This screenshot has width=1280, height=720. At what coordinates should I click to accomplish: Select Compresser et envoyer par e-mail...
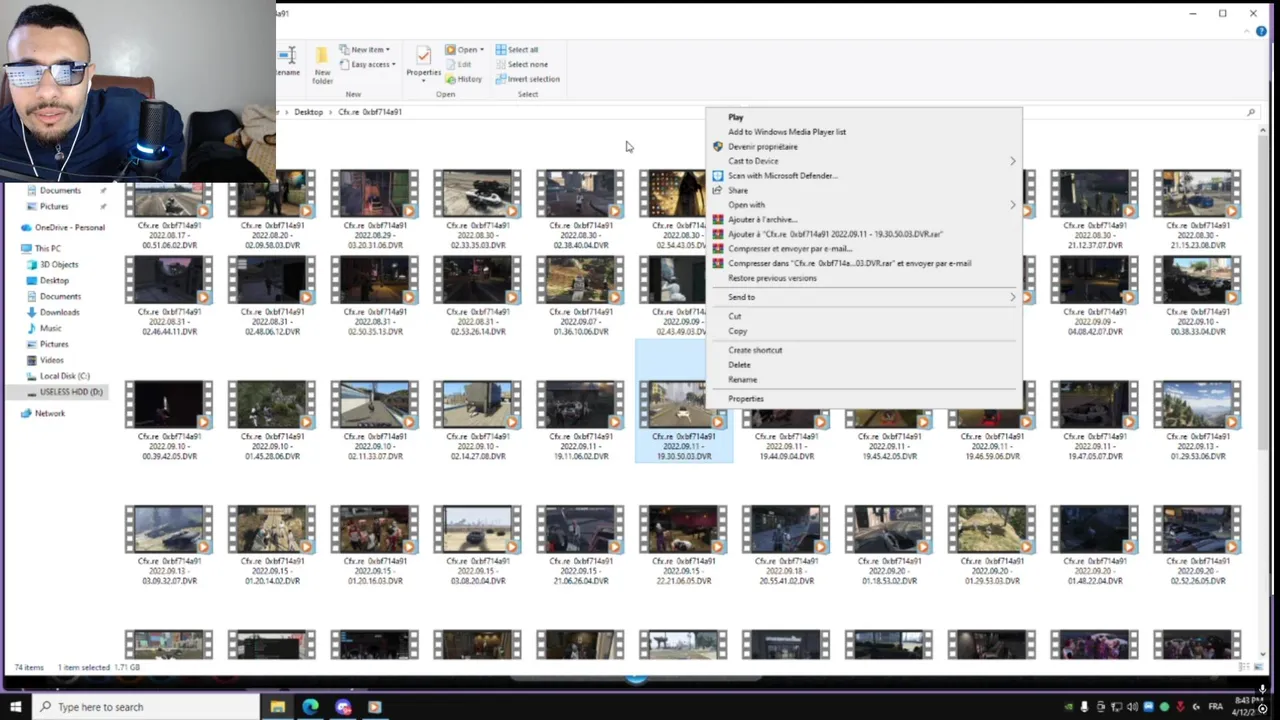(x=863, y=249)
